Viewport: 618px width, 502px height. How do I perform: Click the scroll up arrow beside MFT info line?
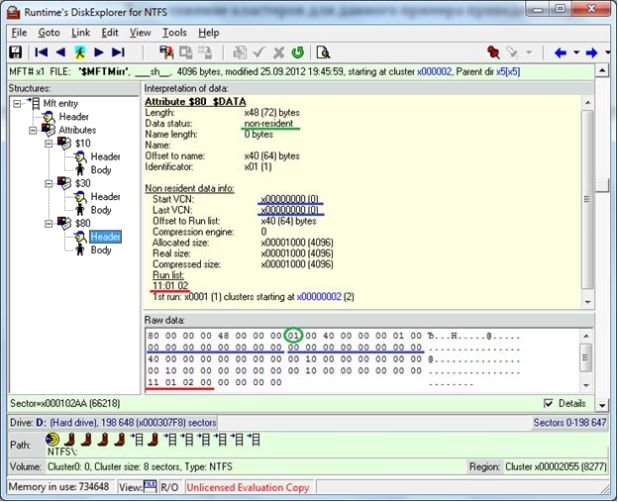[x=602, y=71]
